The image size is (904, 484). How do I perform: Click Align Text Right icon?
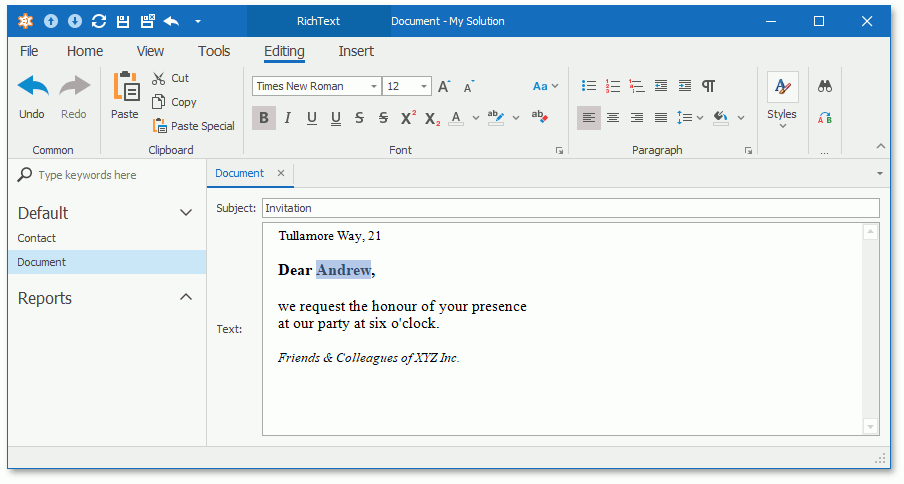coord(636,118)
